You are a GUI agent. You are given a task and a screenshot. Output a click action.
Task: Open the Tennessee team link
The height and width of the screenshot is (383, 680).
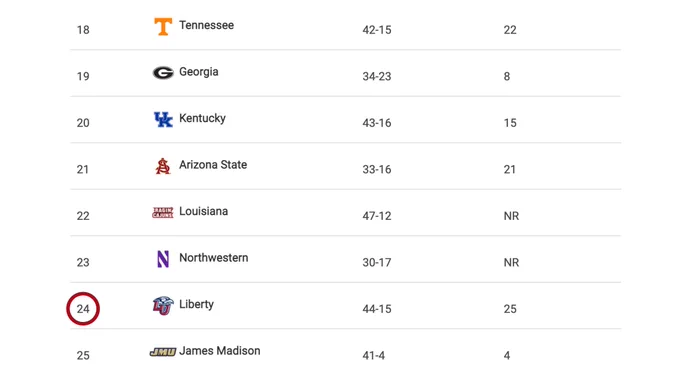pos(206,25)
